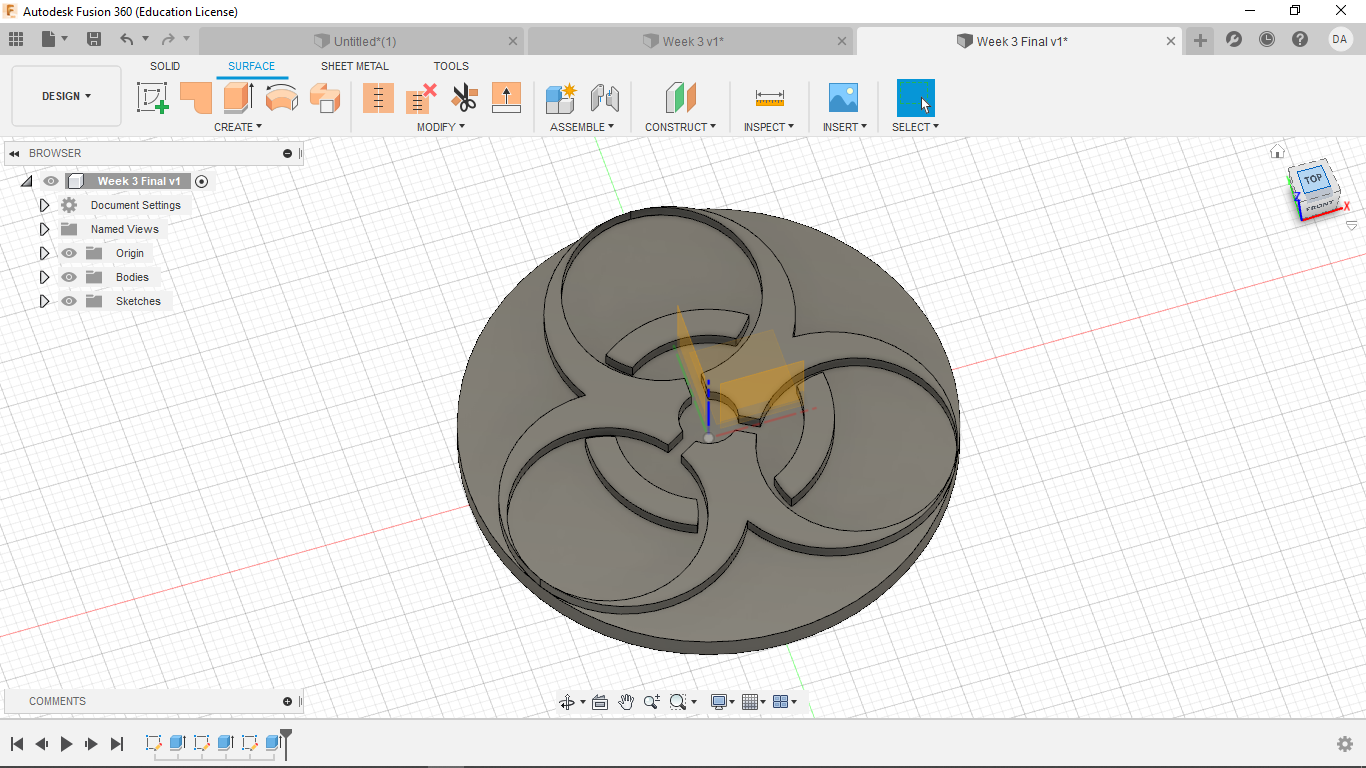Switch to the Week 3 v1* document tab
The height and width of the screenshot is (768, 1366).
tap(691, 41)
